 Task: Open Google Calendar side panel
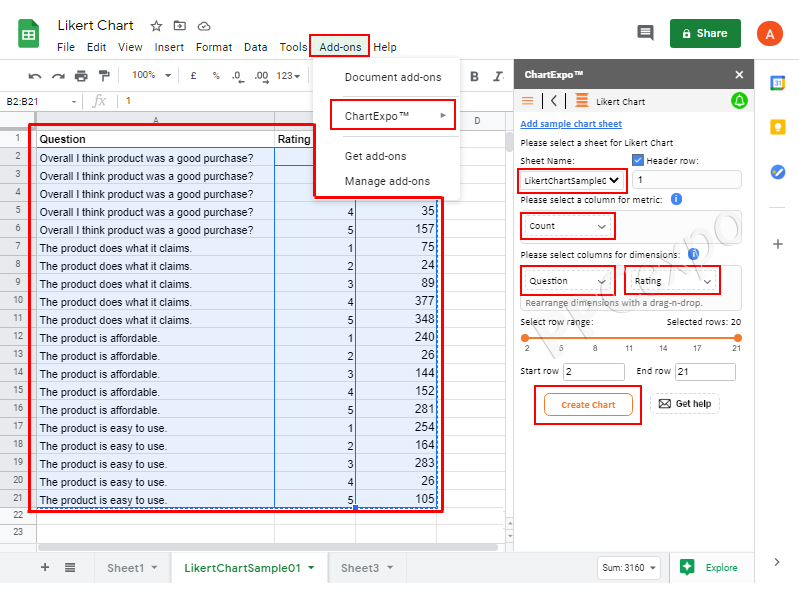point(778,83)
